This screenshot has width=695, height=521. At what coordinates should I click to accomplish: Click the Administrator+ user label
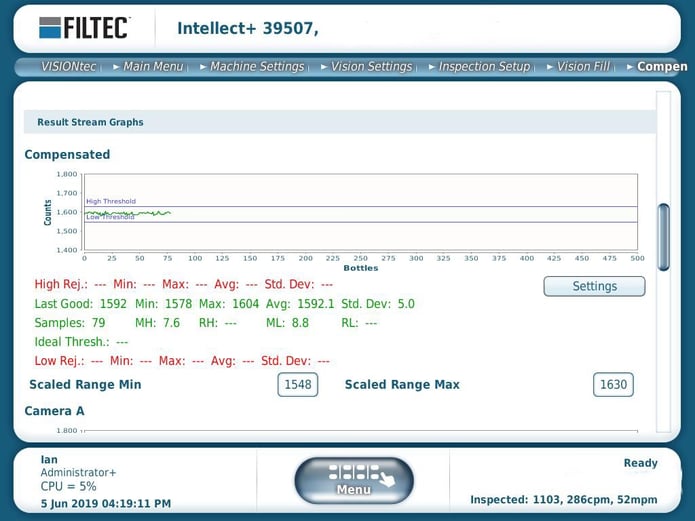tap(78, 473)
